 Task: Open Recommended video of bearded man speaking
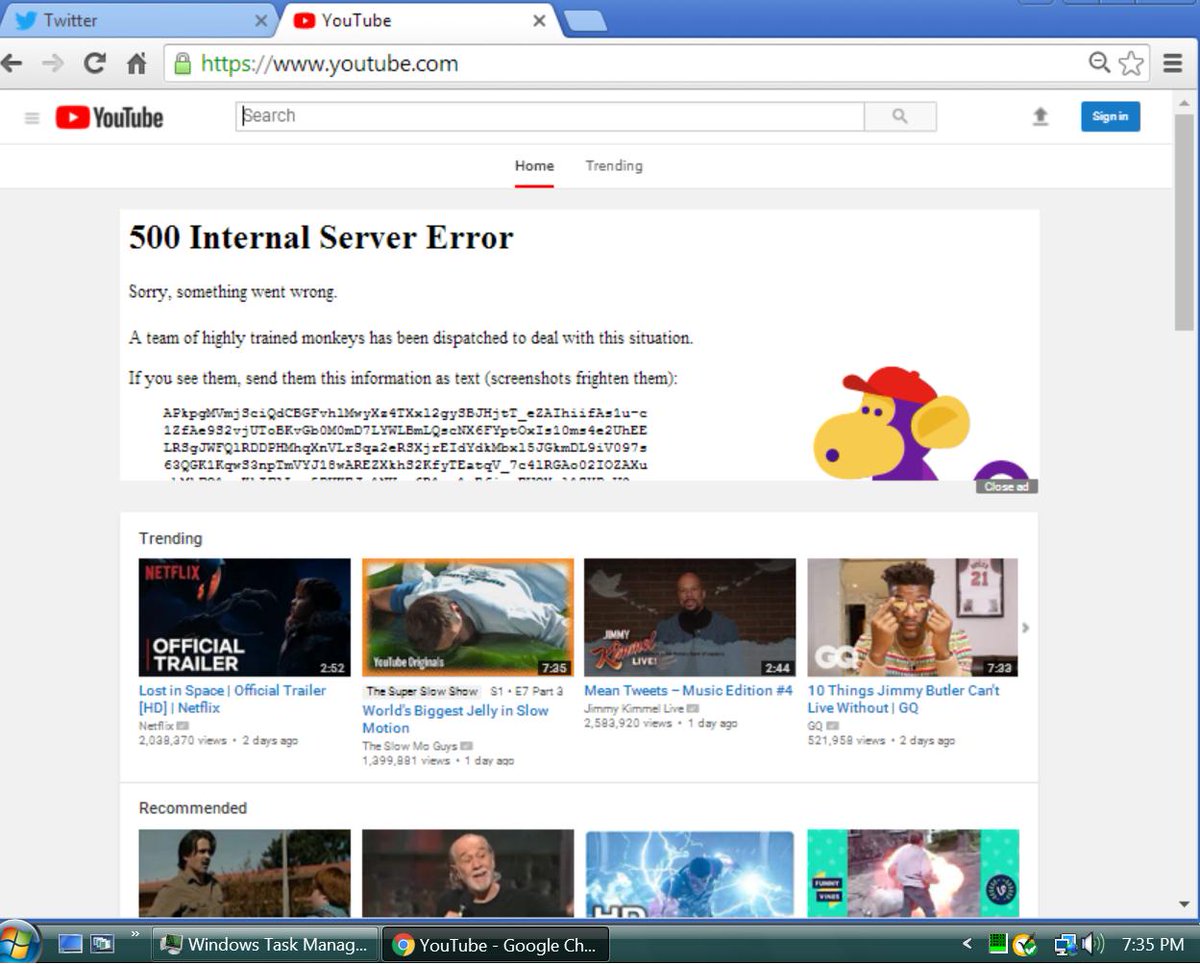[468, 873]
